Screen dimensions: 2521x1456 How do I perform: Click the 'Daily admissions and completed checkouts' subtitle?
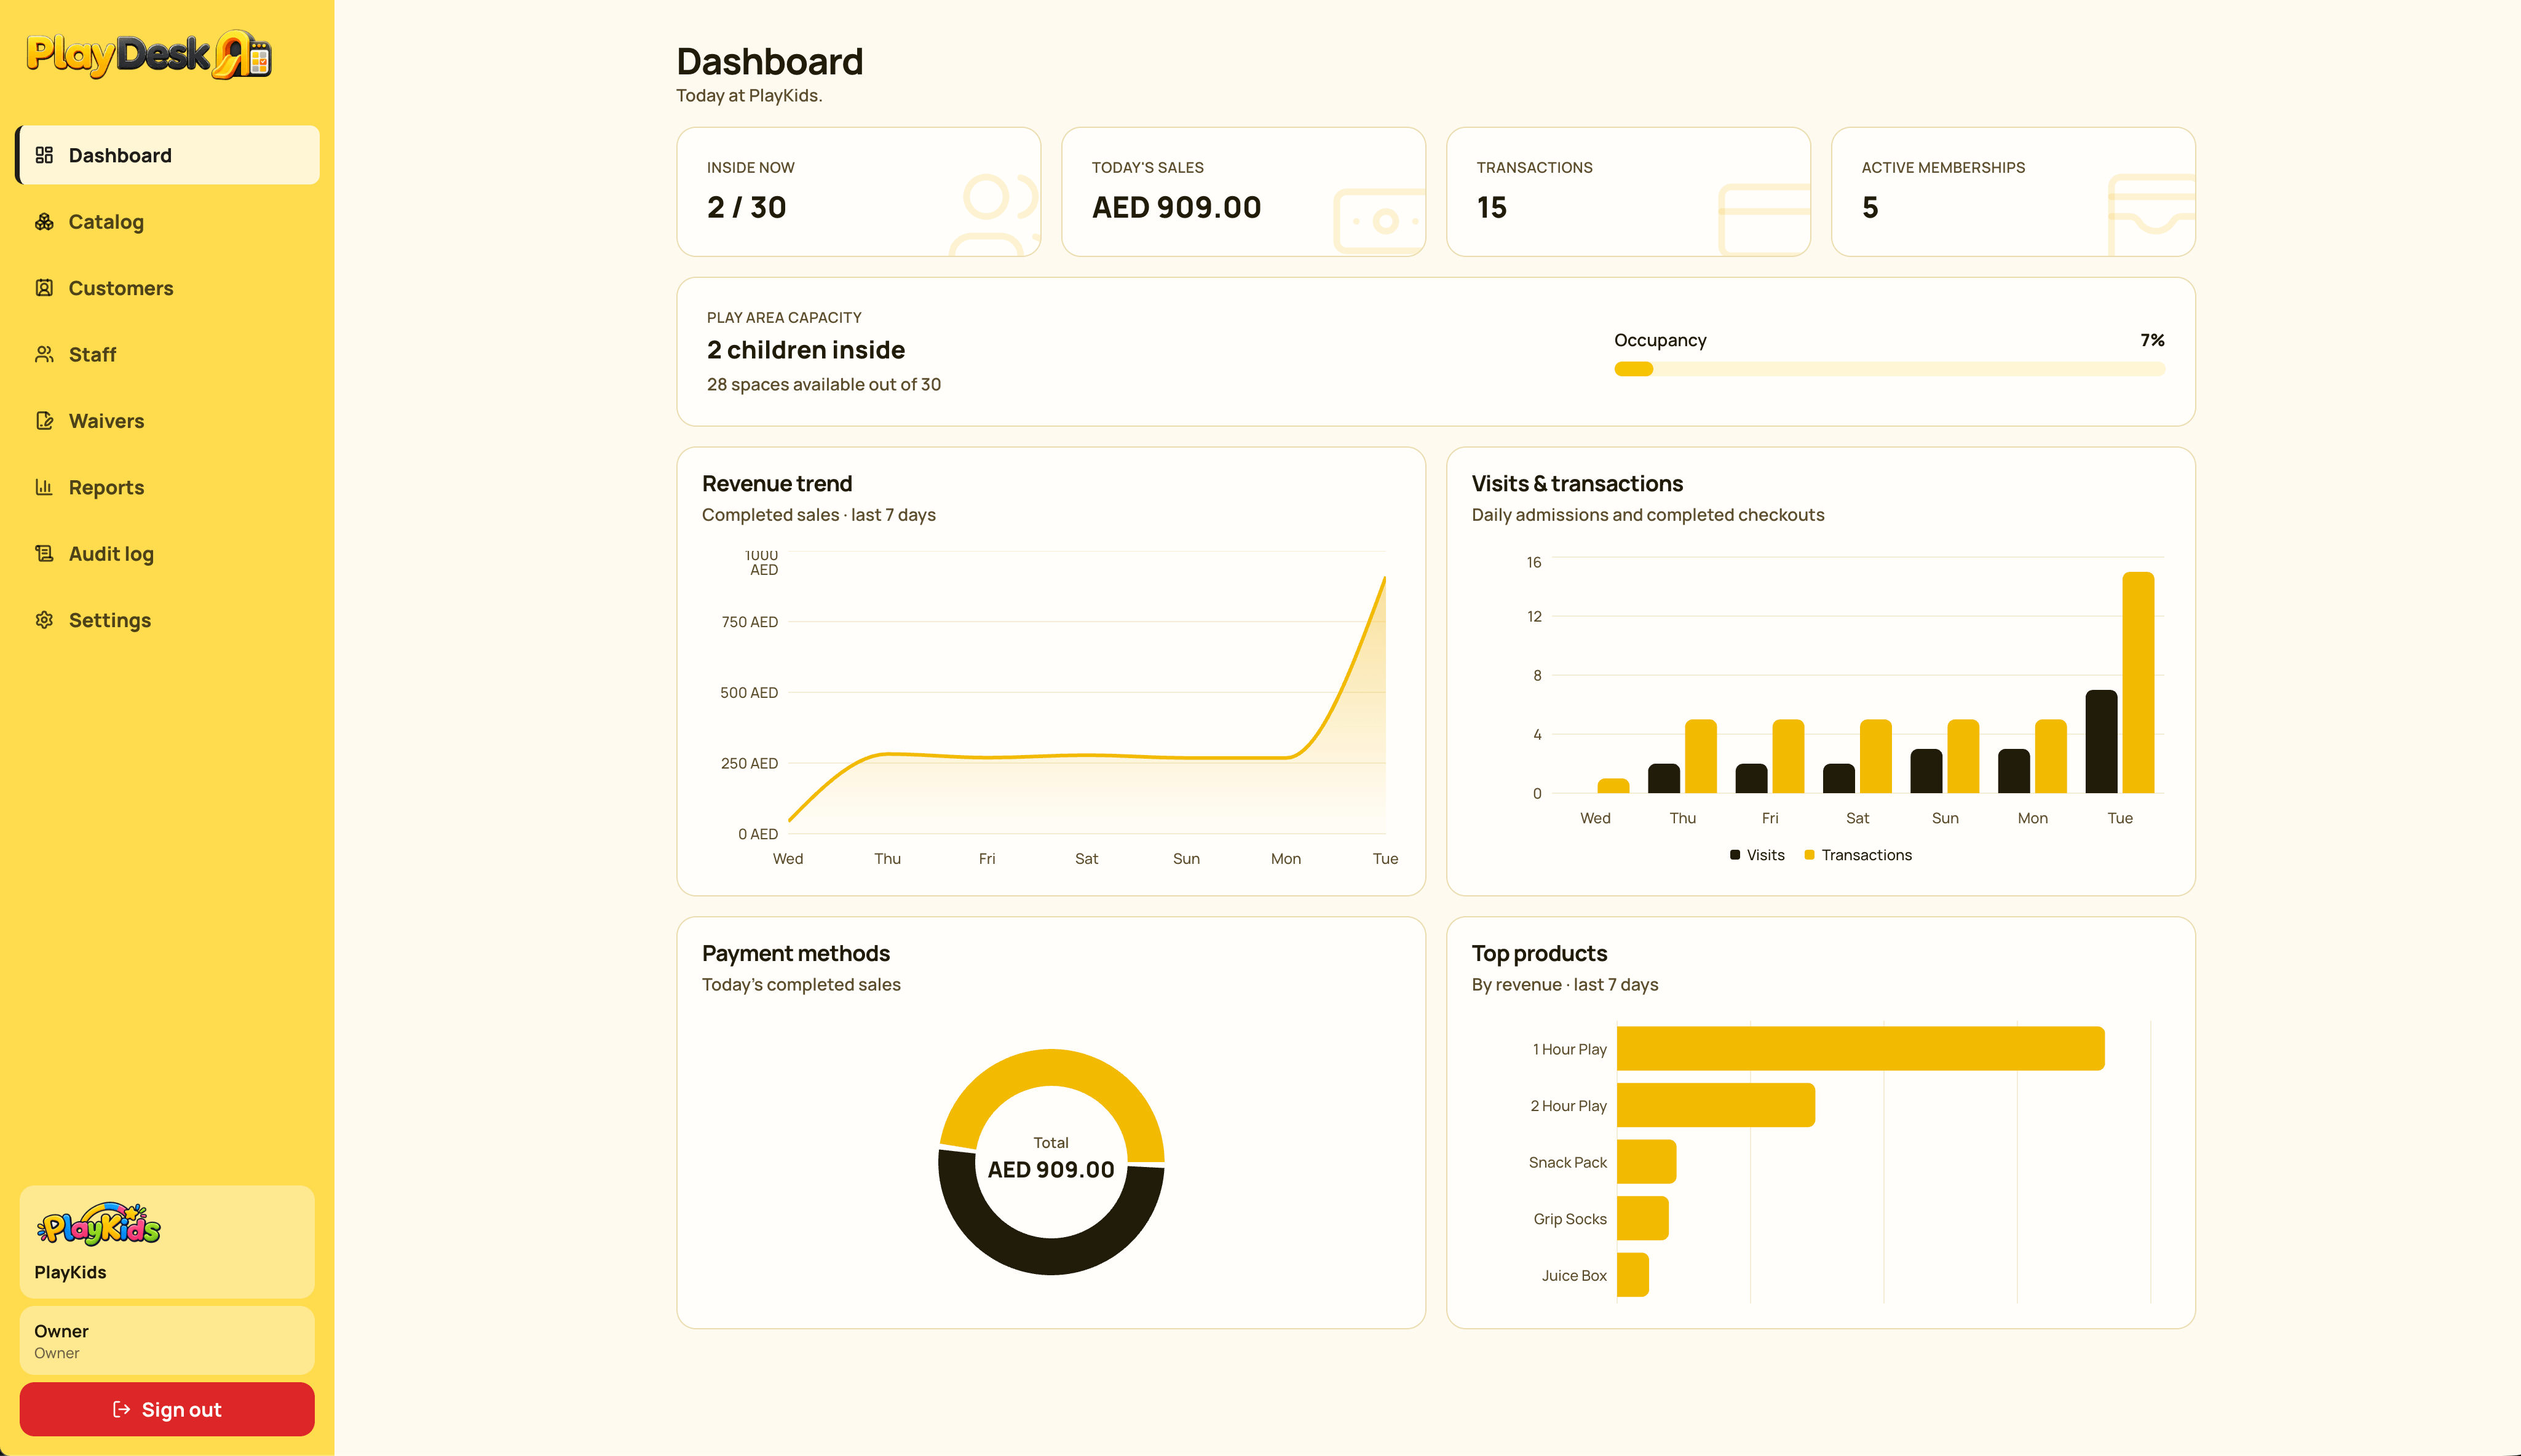click(x=1647, y=515)
